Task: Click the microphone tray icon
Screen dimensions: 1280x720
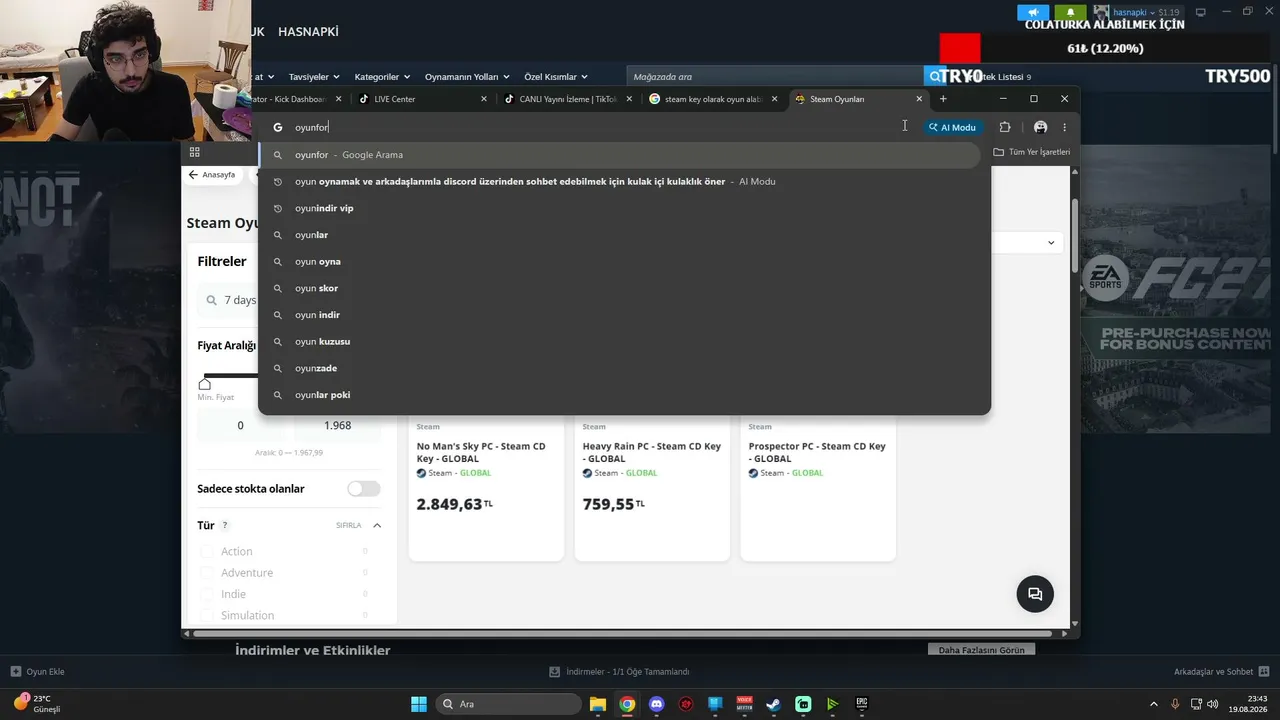Action: point(1175,704)
